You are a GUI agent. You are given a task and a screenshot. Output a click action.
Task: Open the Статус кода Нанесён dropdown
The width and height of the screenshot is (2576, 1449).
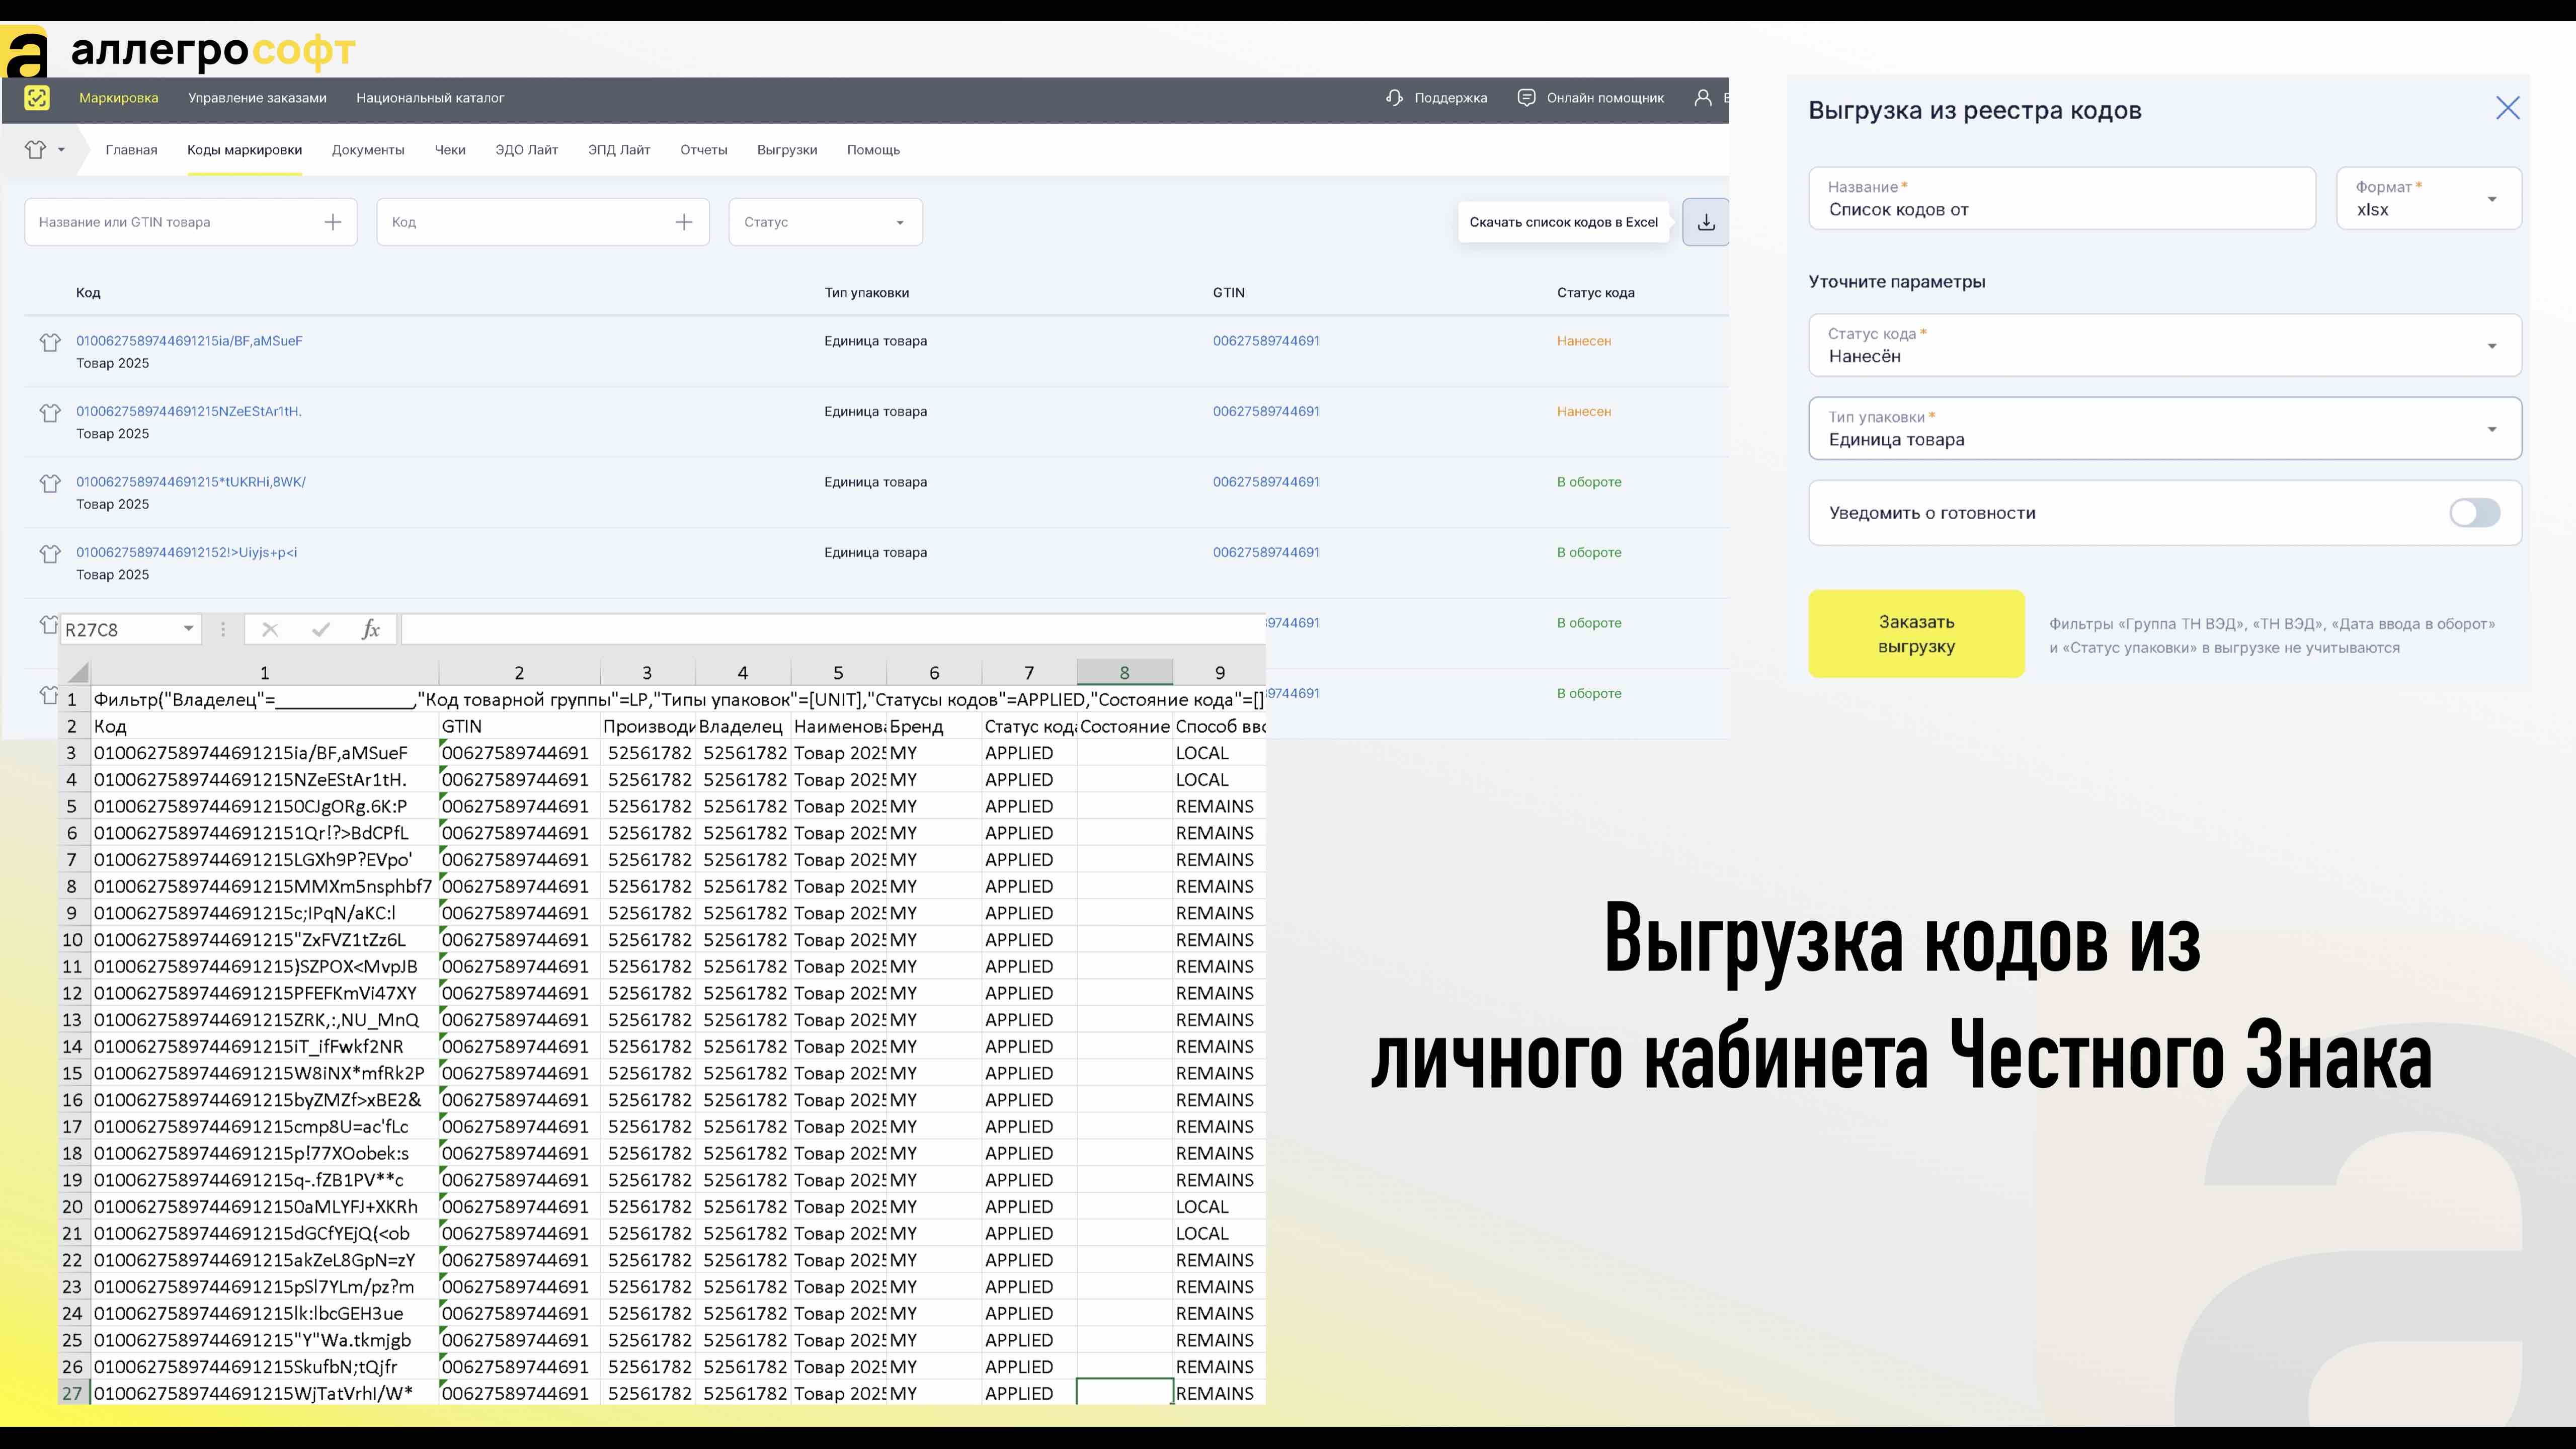click(x=2165, y=345)
